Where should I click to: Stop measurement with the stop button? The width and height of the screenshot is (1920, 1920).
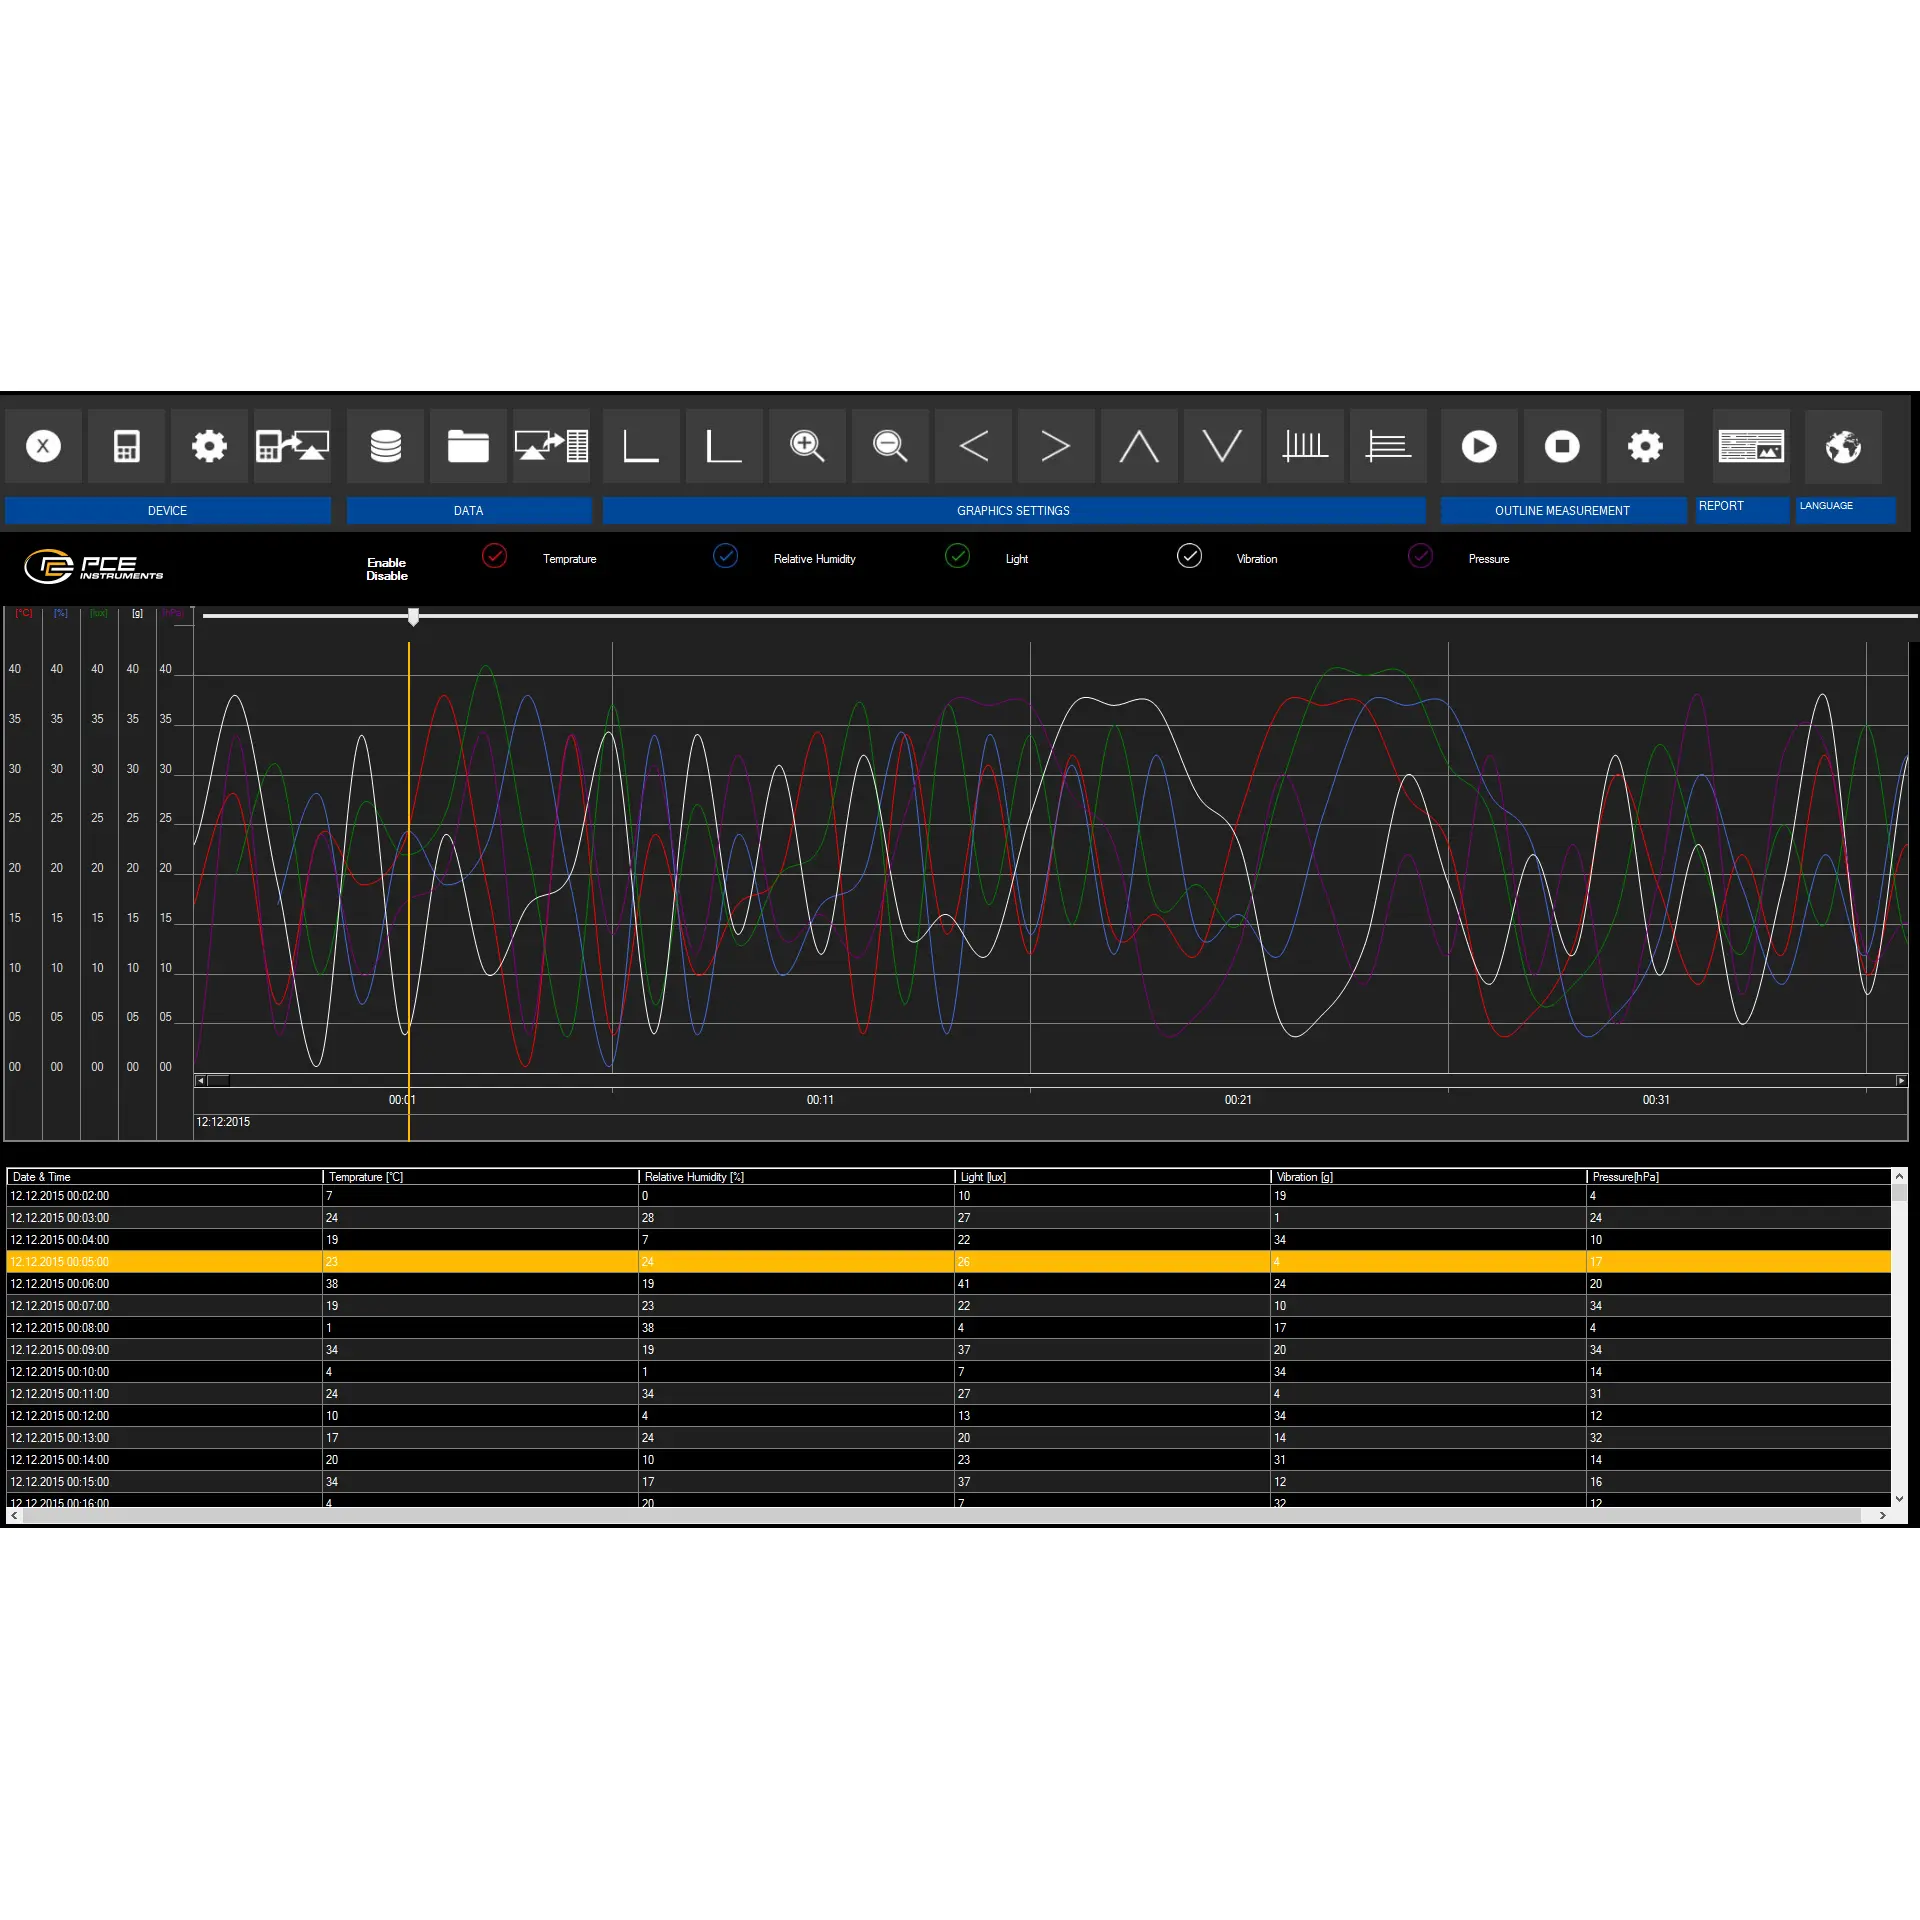click(1562, 446)
